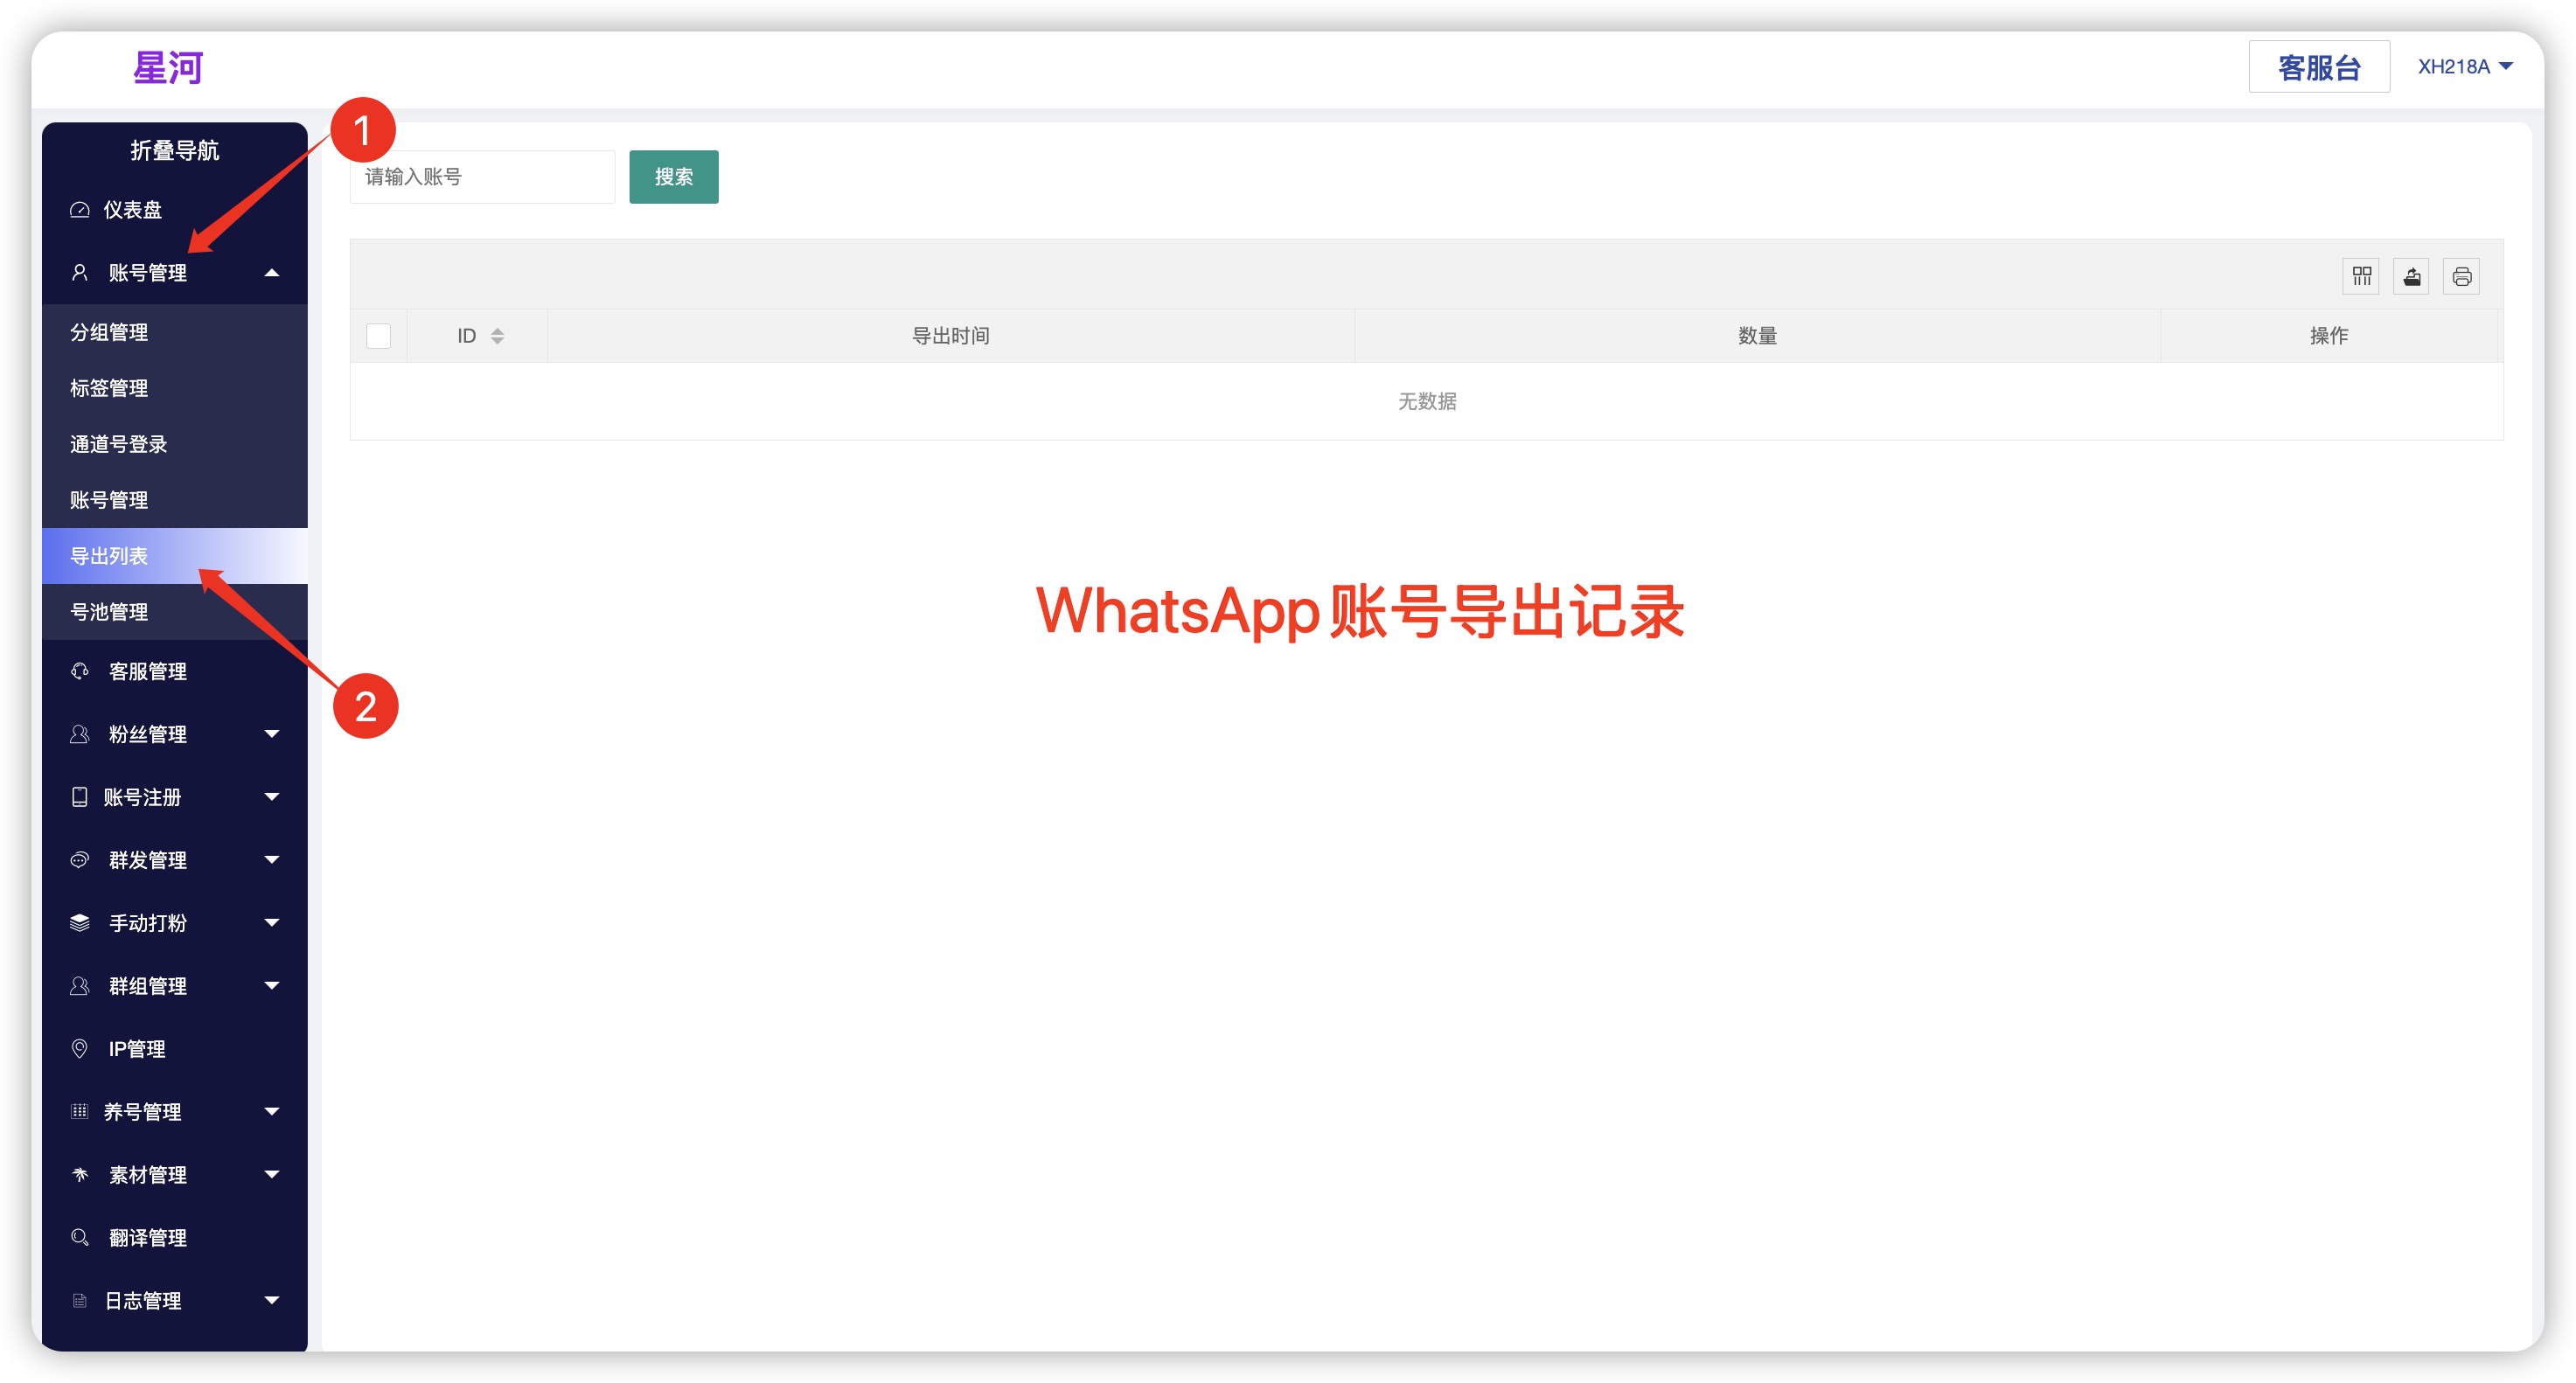Click the table export icon
Screen dimensions: 2576x1383
click(2411, 276)
